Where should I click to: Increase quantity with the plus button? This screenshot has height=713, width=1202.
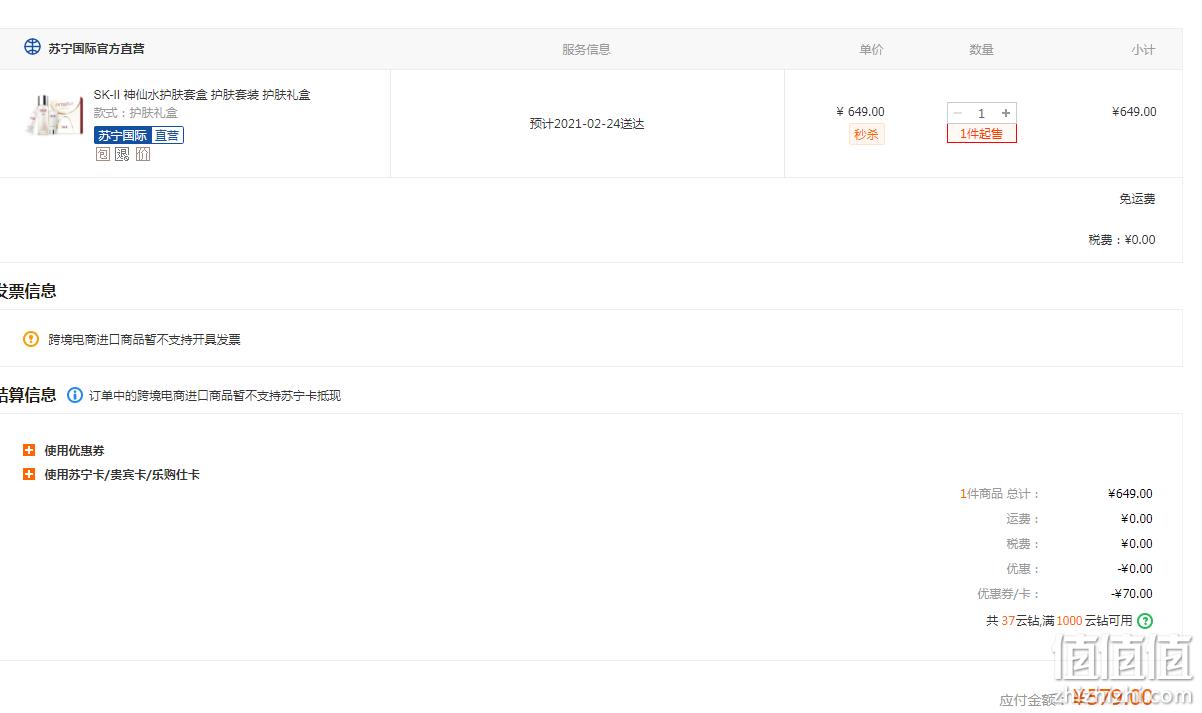pos(1006,113)
